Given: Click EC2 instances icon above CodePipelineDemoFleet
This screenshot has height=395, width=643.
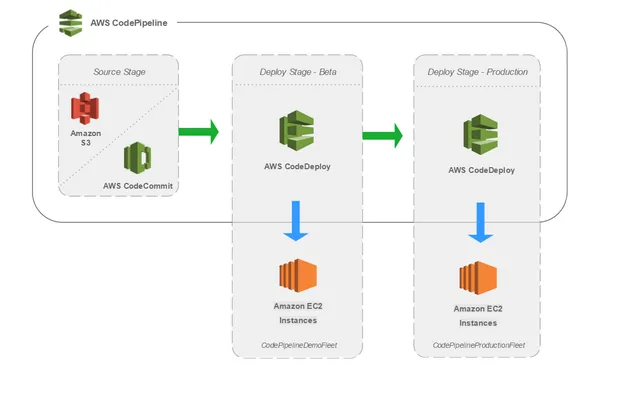Looking at the screenshot, I should [298, 276].
